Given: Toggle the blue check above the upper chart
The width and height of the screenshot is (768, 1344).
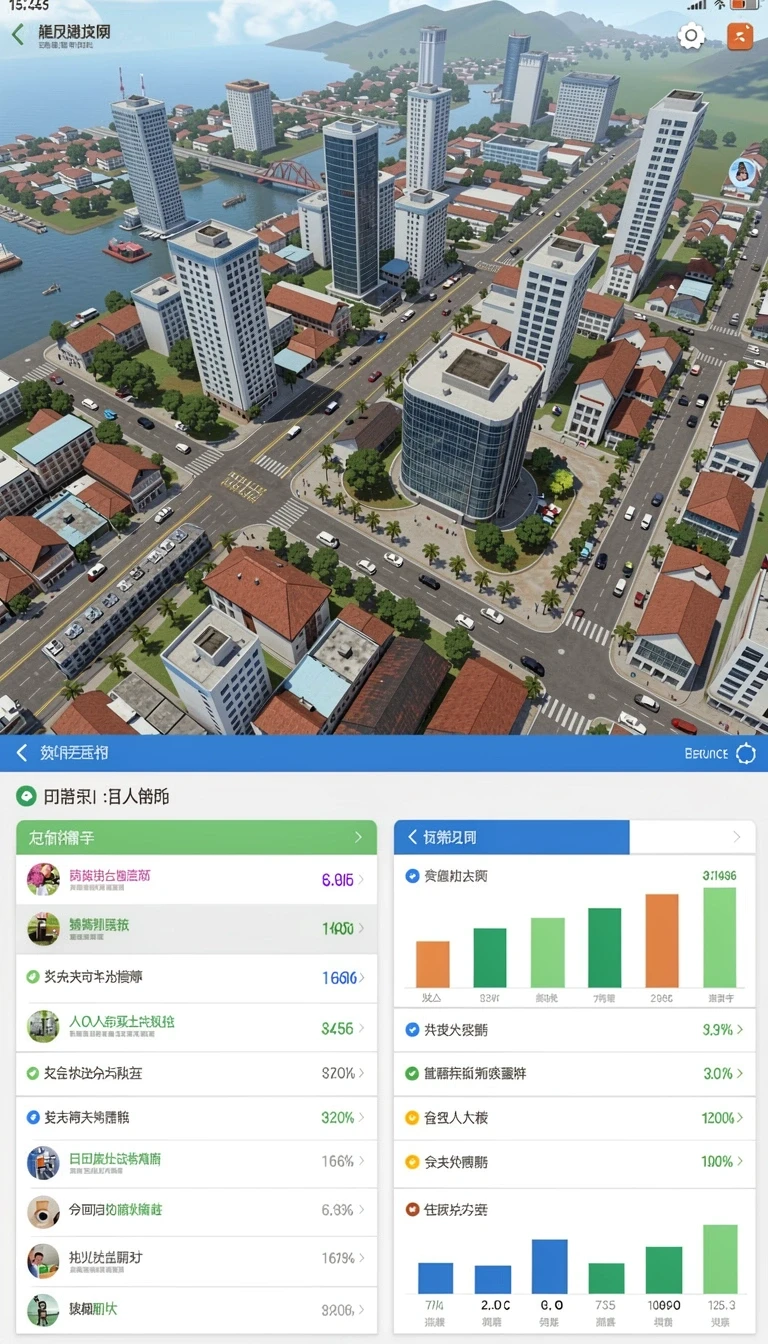Looking at the screenshot, I should (x=411, y=876).
